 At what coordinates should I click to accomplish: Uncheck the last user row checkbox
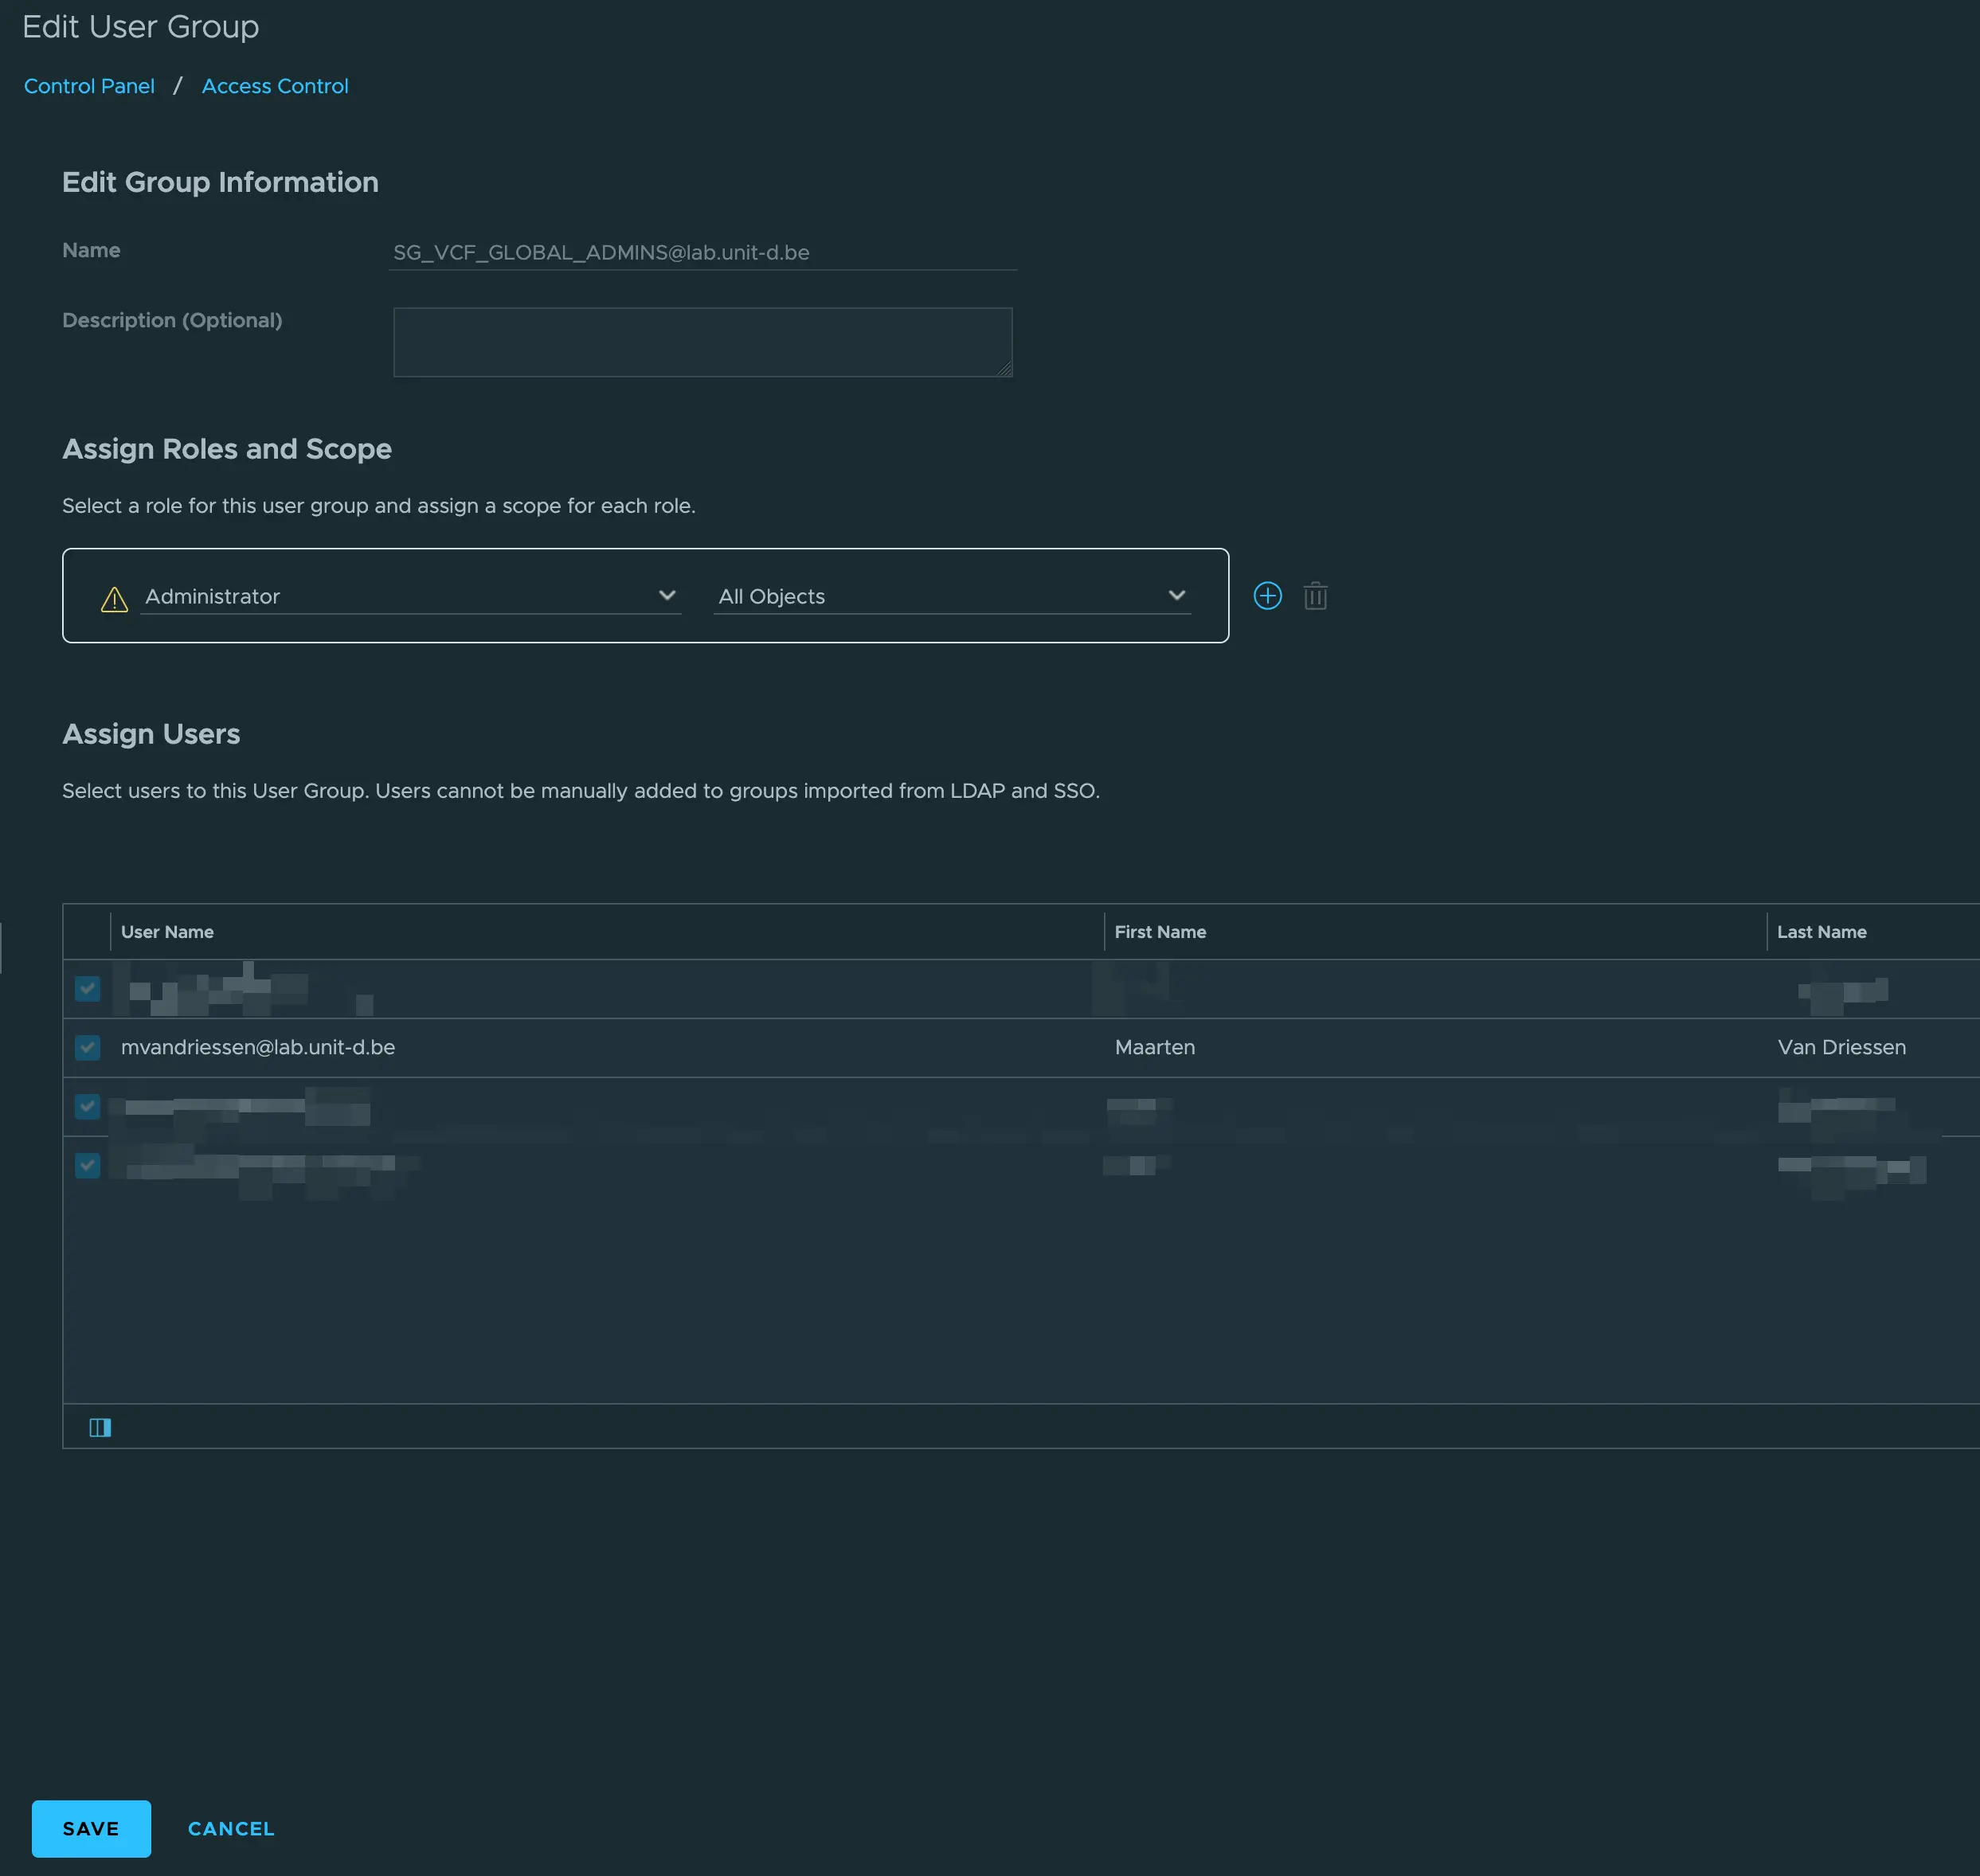tap(88, 1165)
